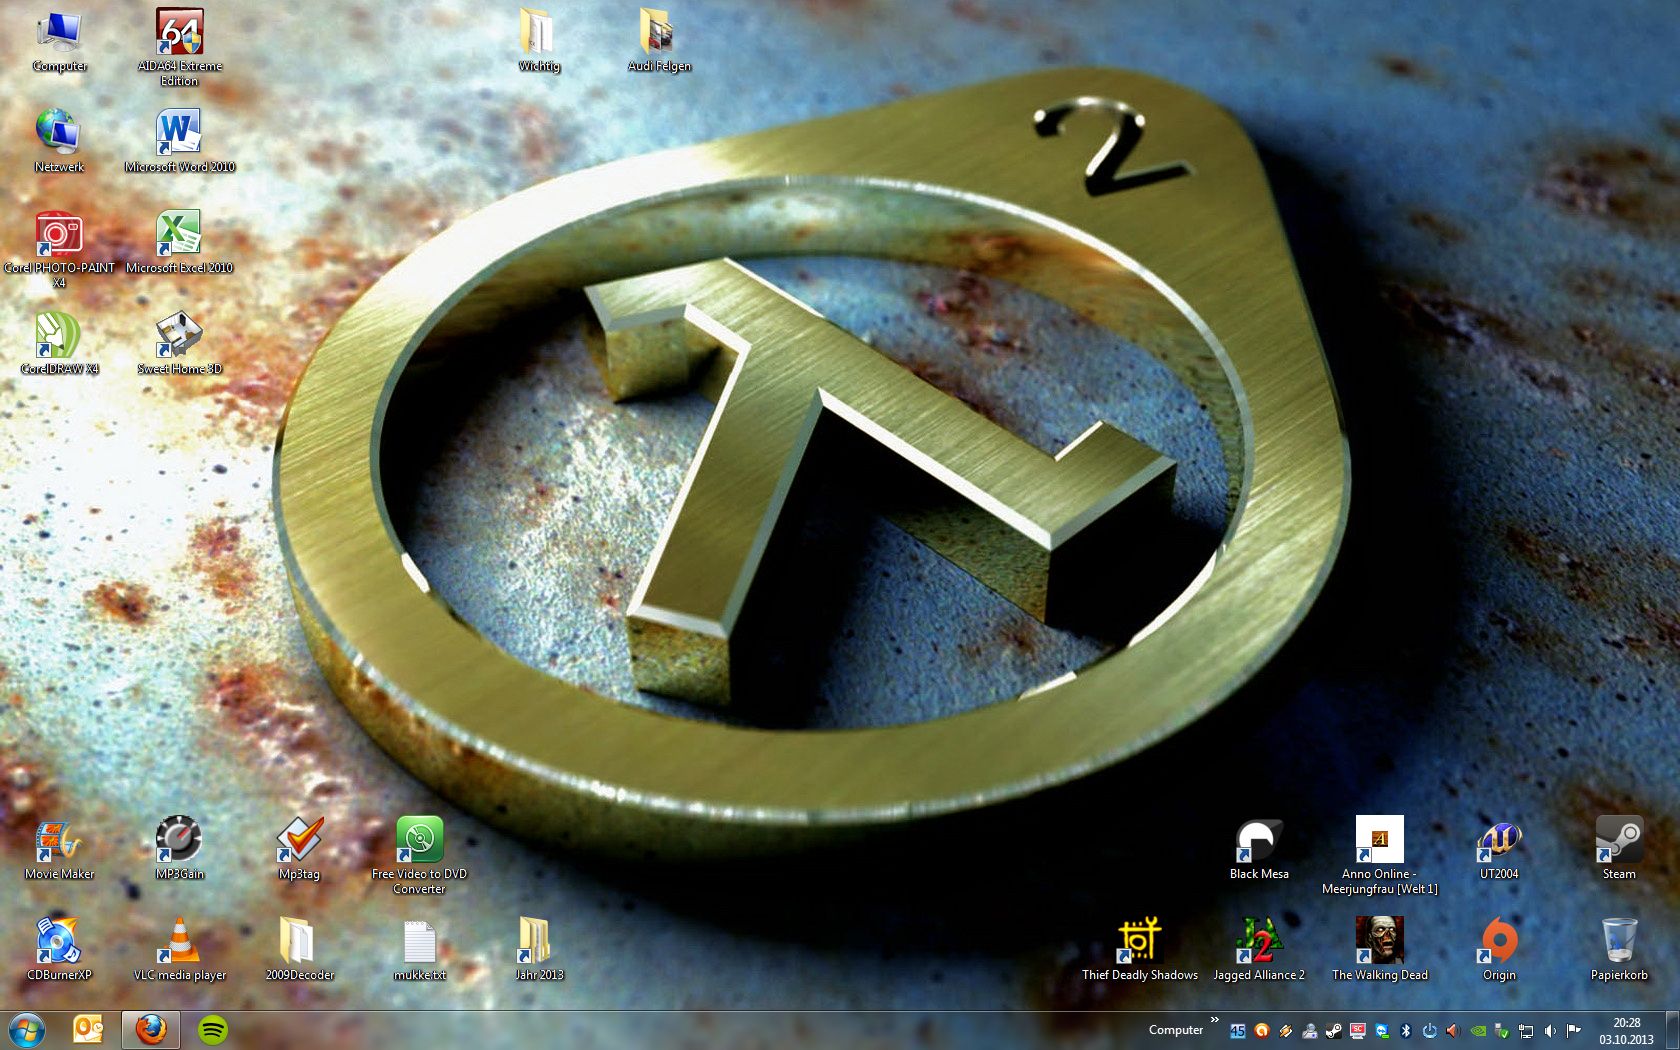Screen dimensions: 1680x1050
Task: Select the Audi Felgen folder
Action: (659, 41)
